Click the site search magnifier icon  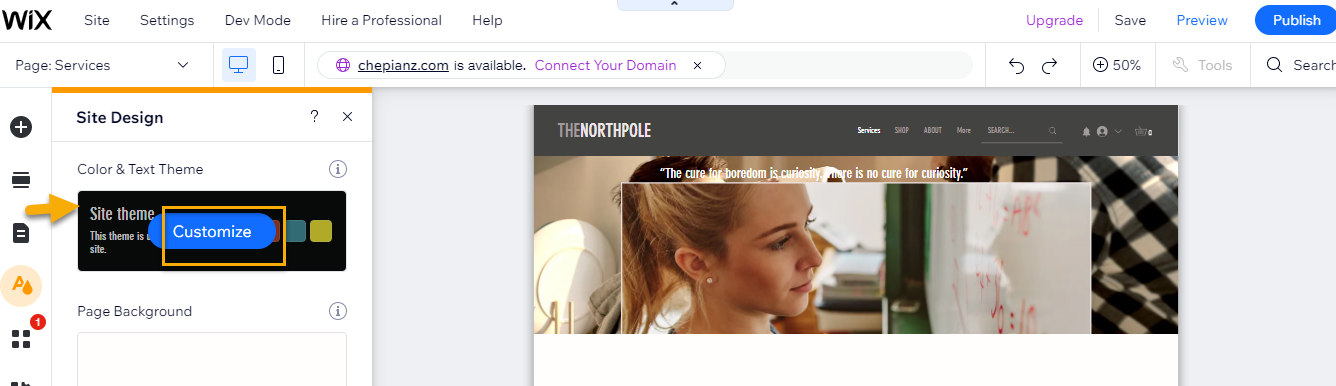(x=1053, y=131)
